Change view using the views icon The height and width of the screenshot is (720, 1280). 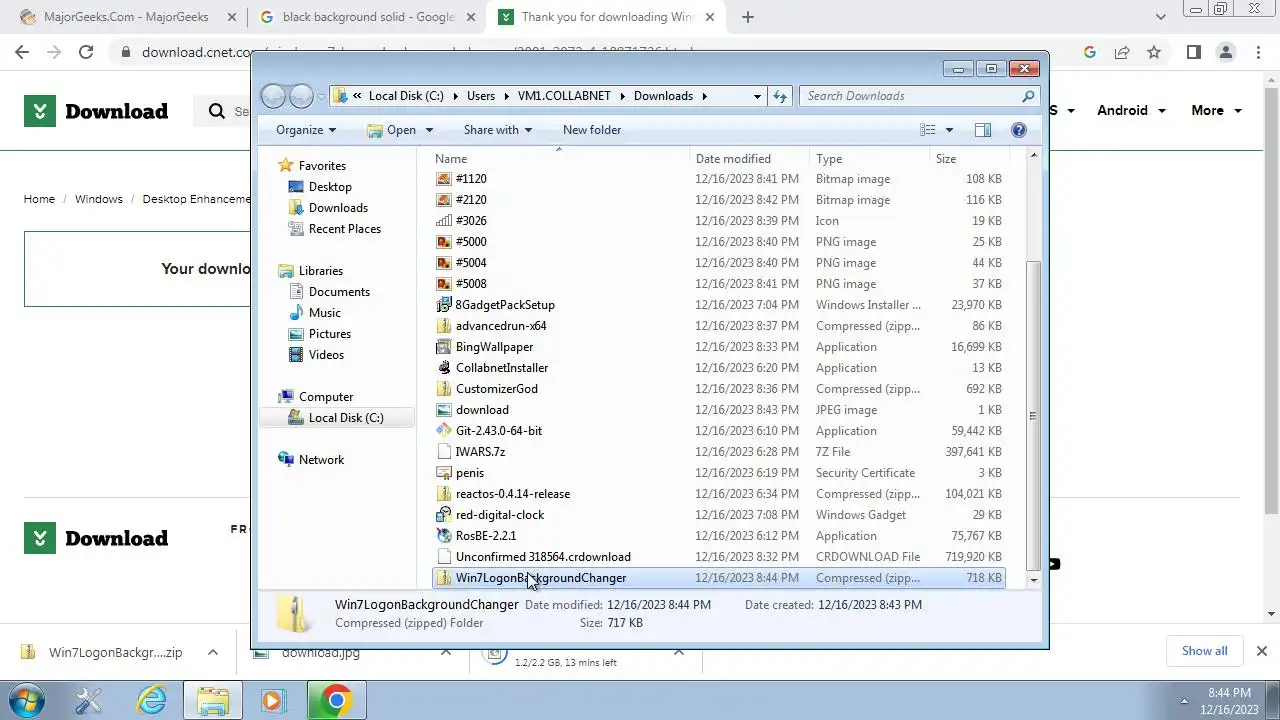click(x=928, y=130)
